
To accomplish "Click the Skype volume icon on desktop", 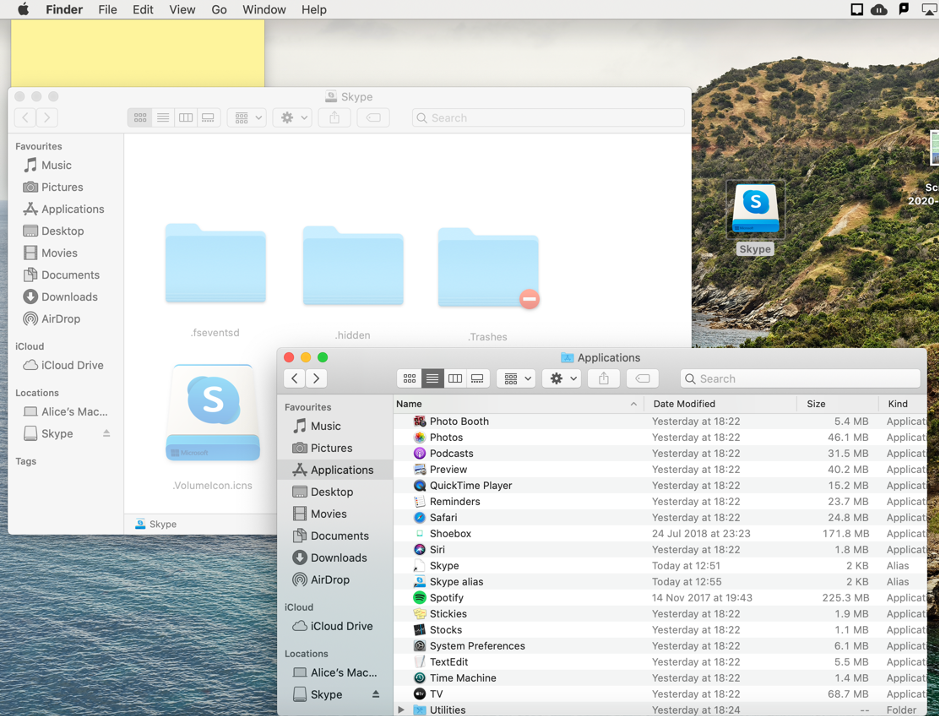I will coord(755,210).
